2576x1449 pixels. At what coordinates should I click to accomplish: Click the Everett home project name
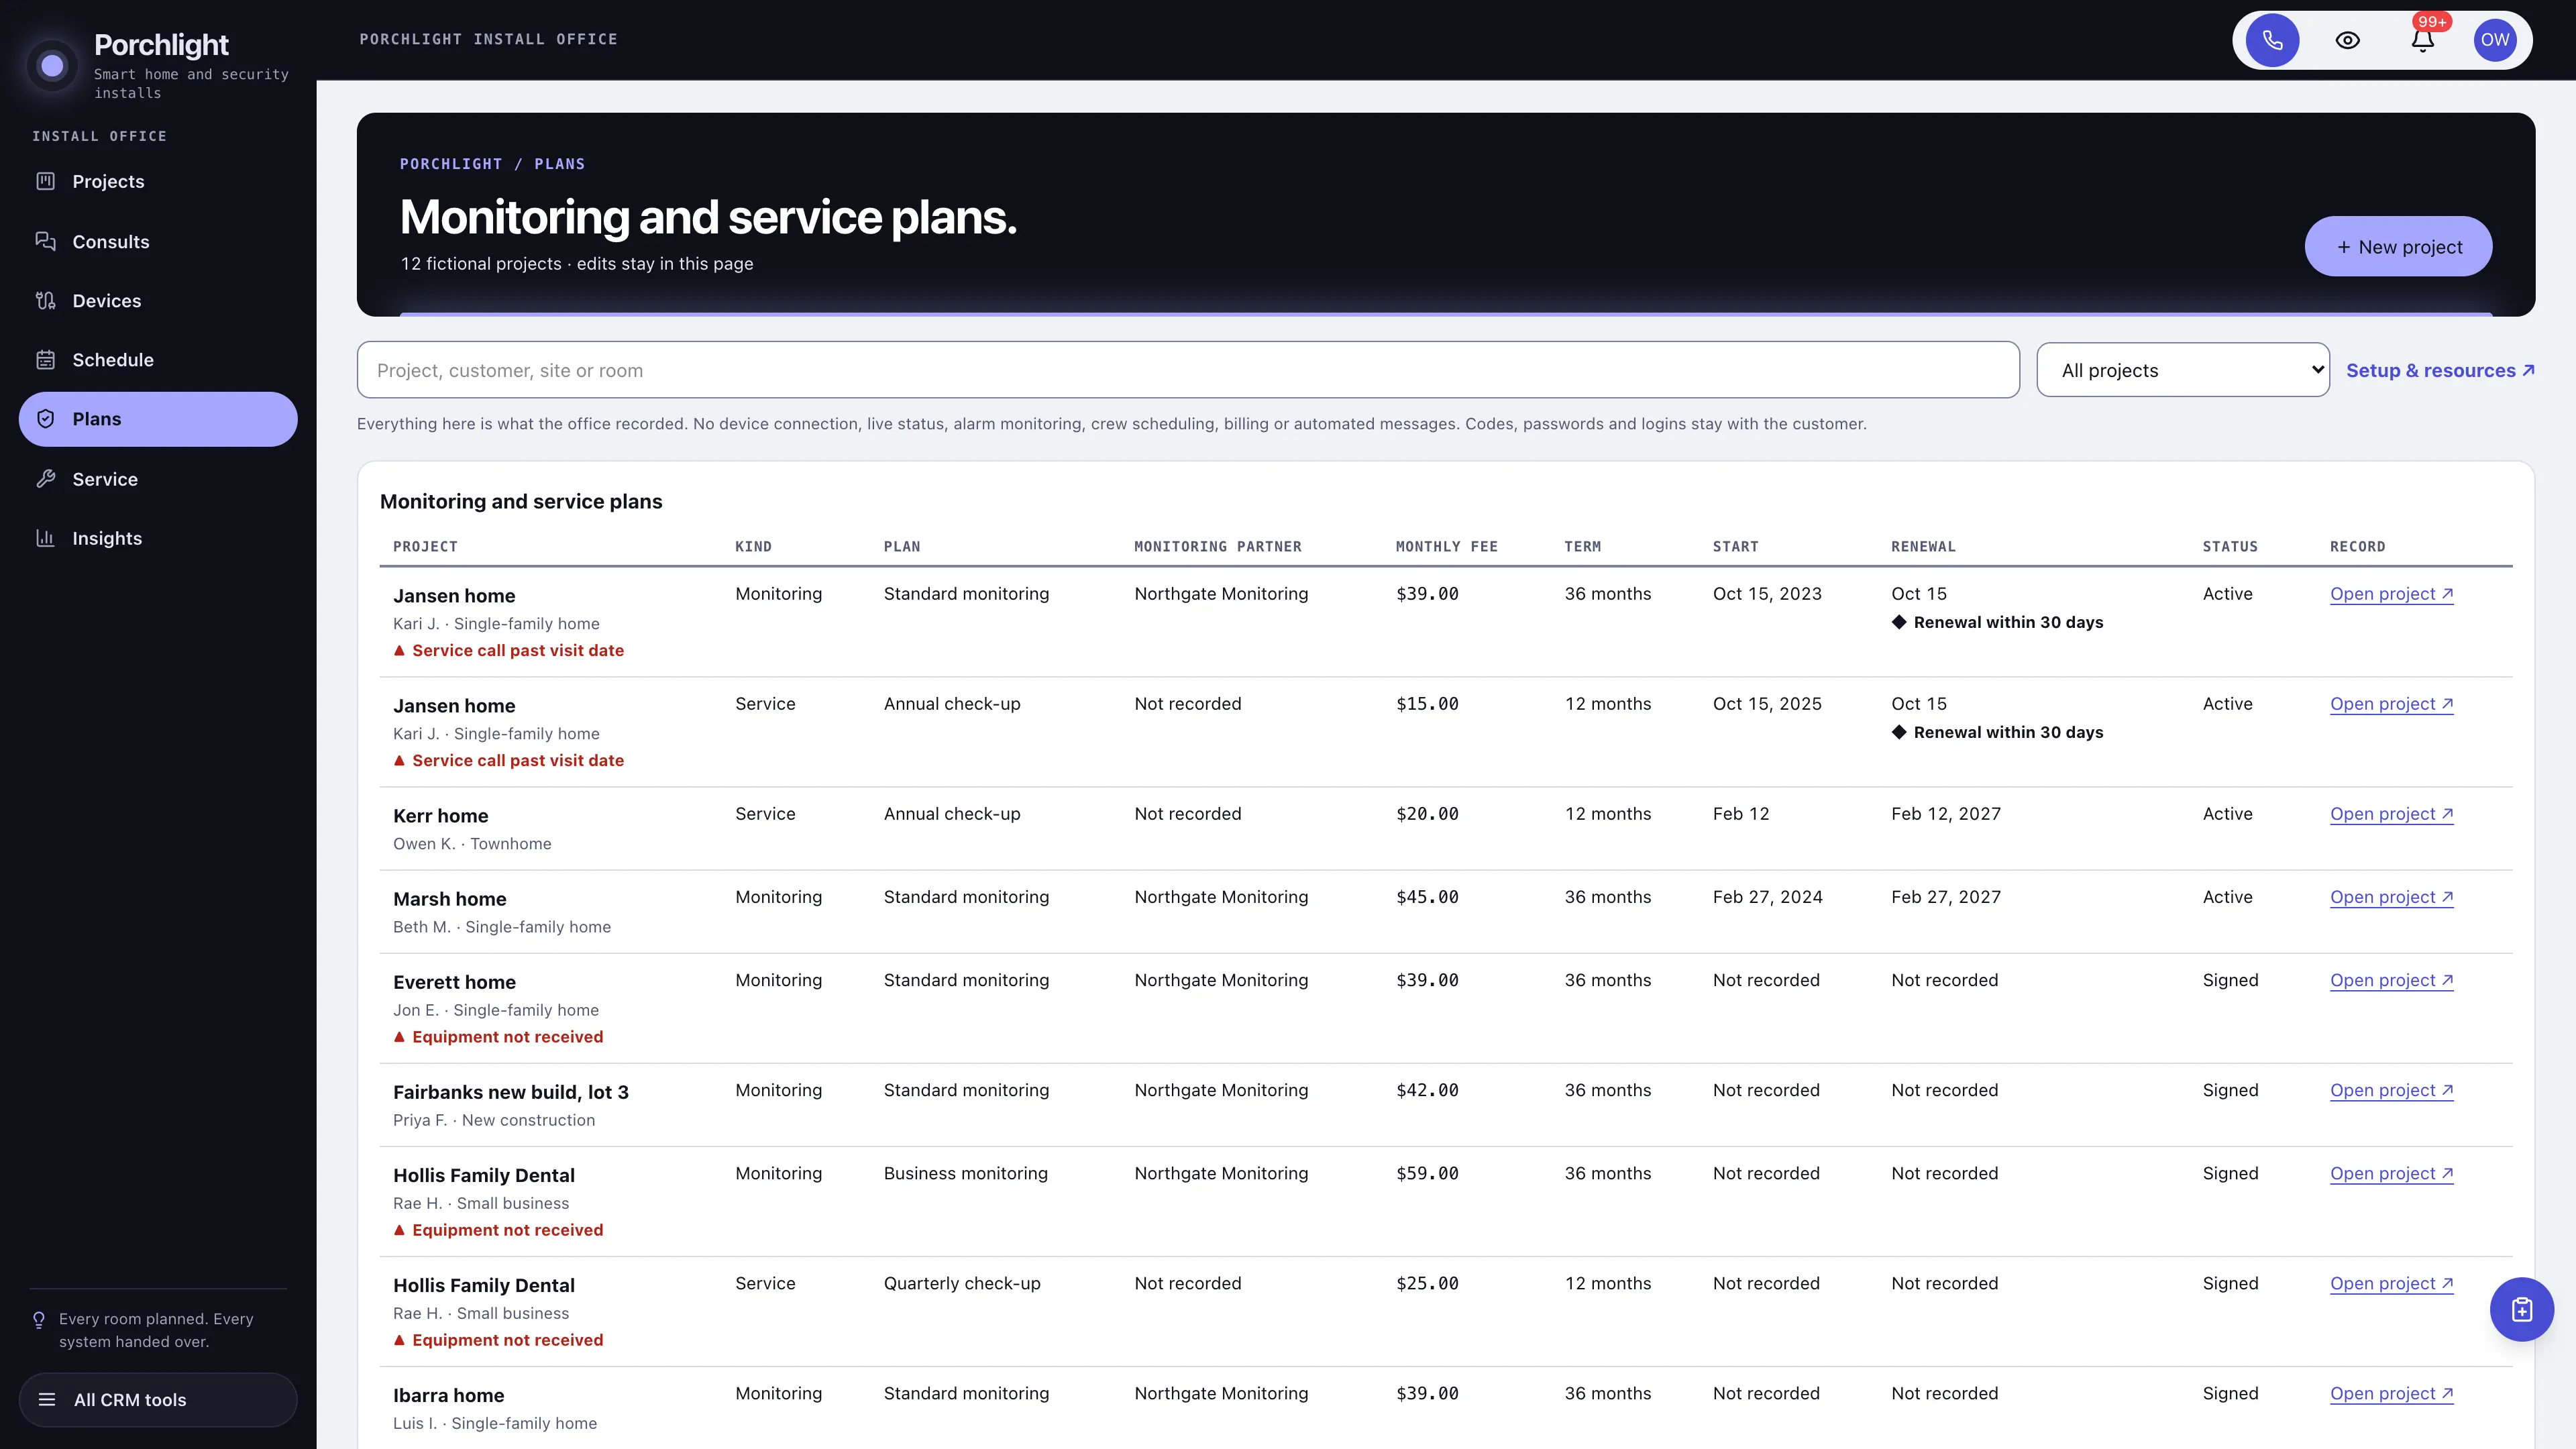[454, 981]
